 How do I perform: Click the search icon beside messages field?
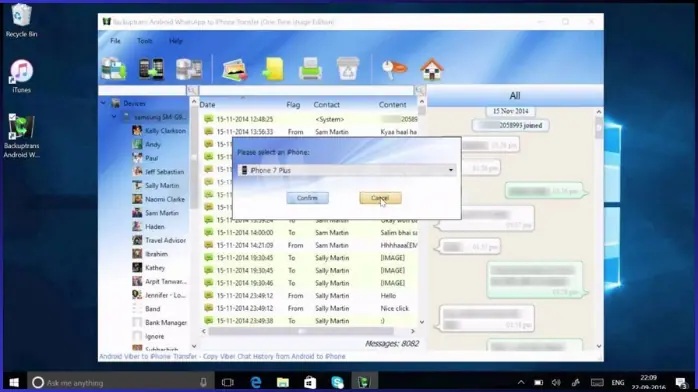coord(419,90)
